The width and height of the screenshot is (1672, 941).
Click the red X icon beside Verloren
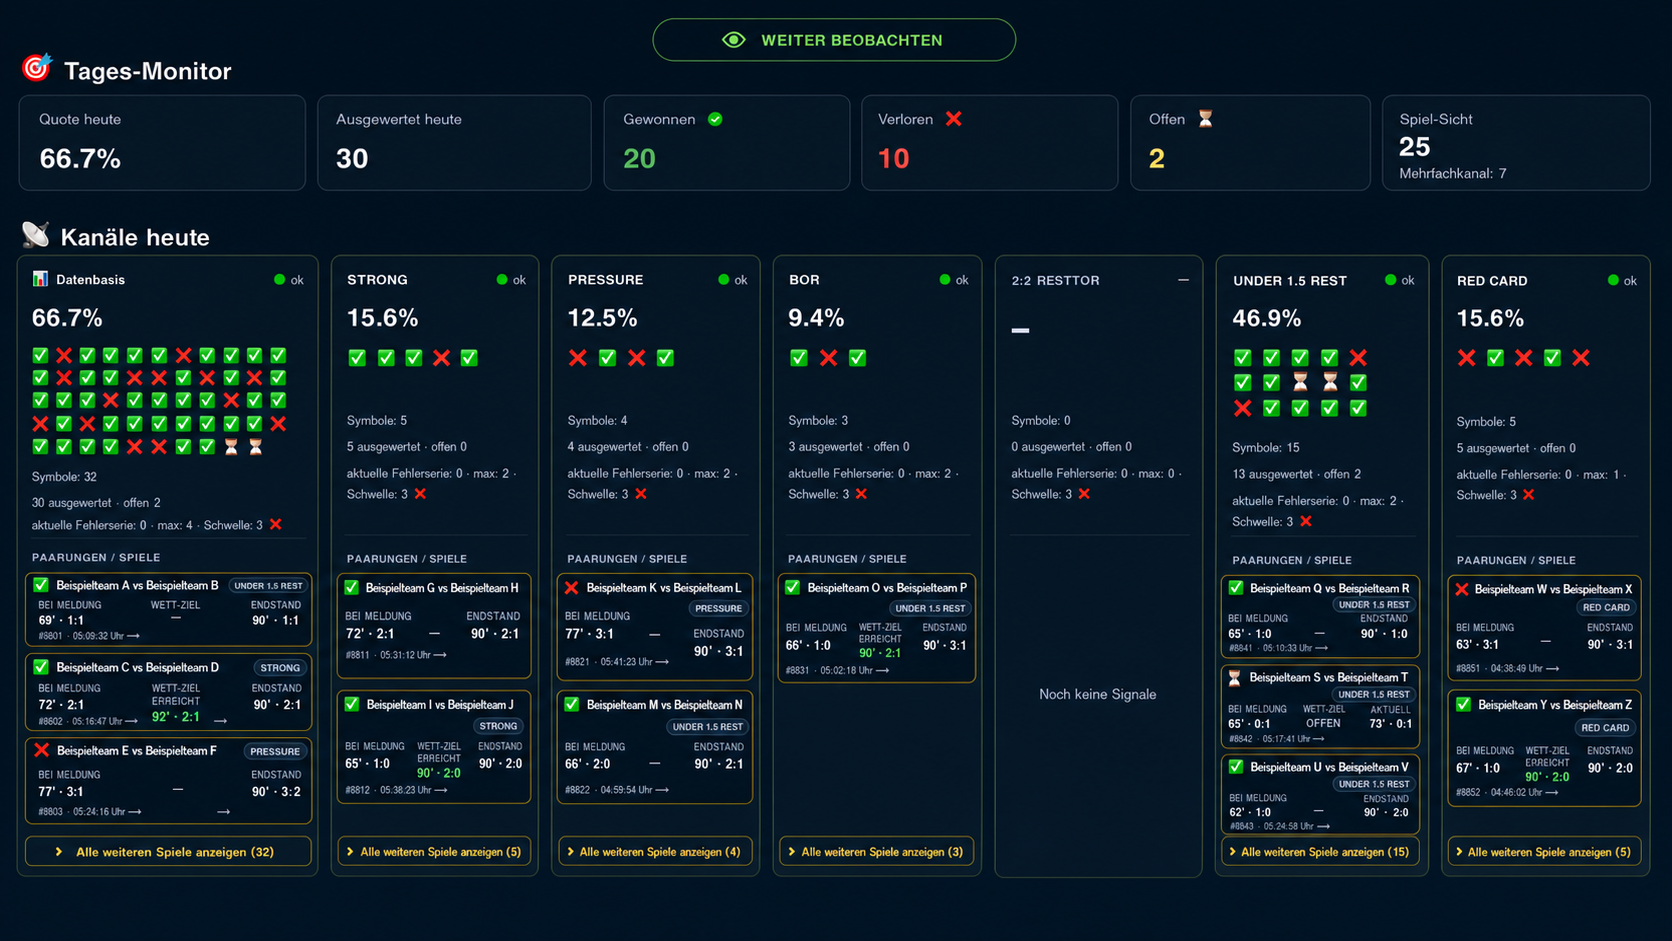pos(953,119)
